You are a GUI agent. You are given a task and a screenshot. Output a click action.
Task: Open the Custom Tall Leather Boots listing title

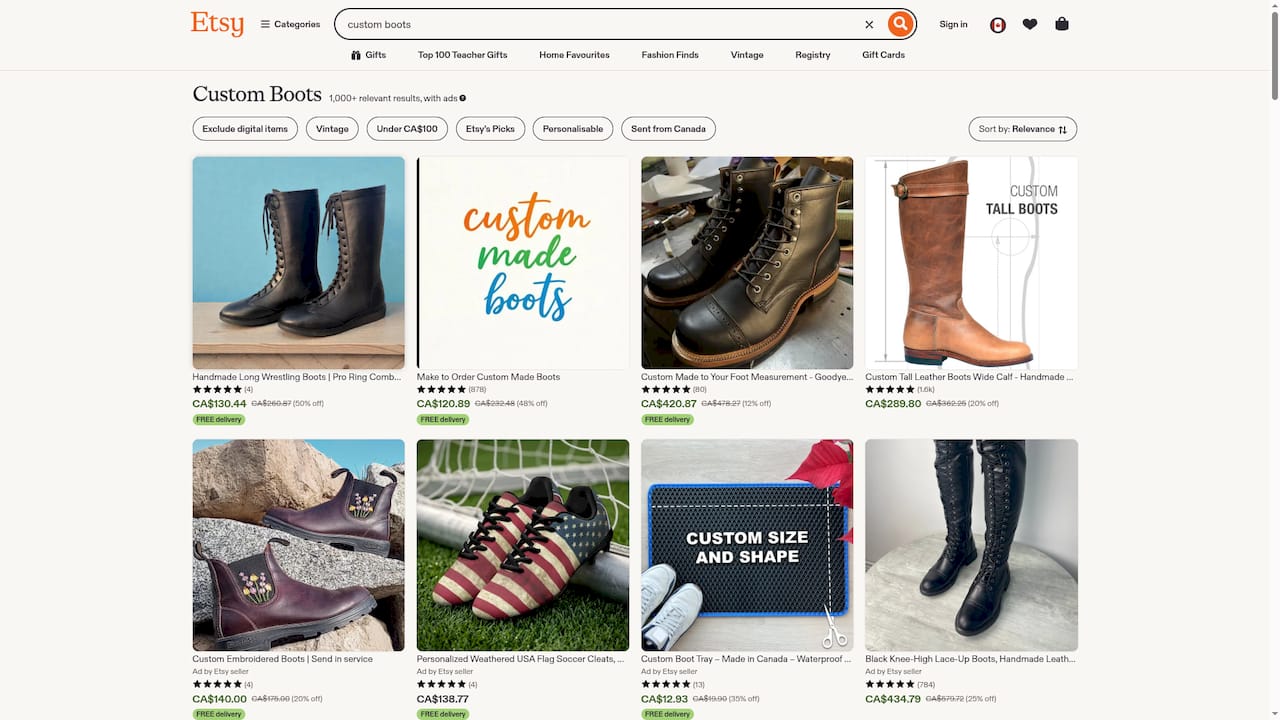coord(969,377)
